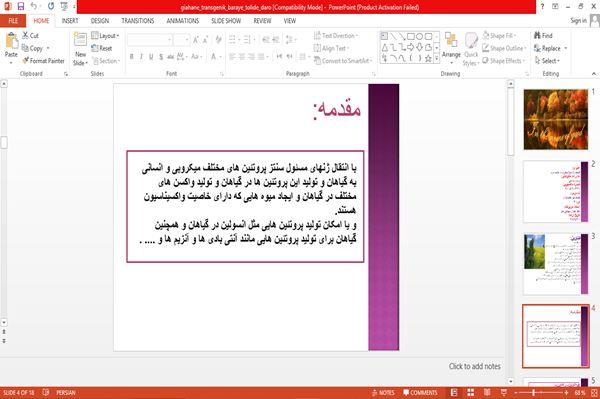Save the presentation from quick access toolbar

point(21,6)
